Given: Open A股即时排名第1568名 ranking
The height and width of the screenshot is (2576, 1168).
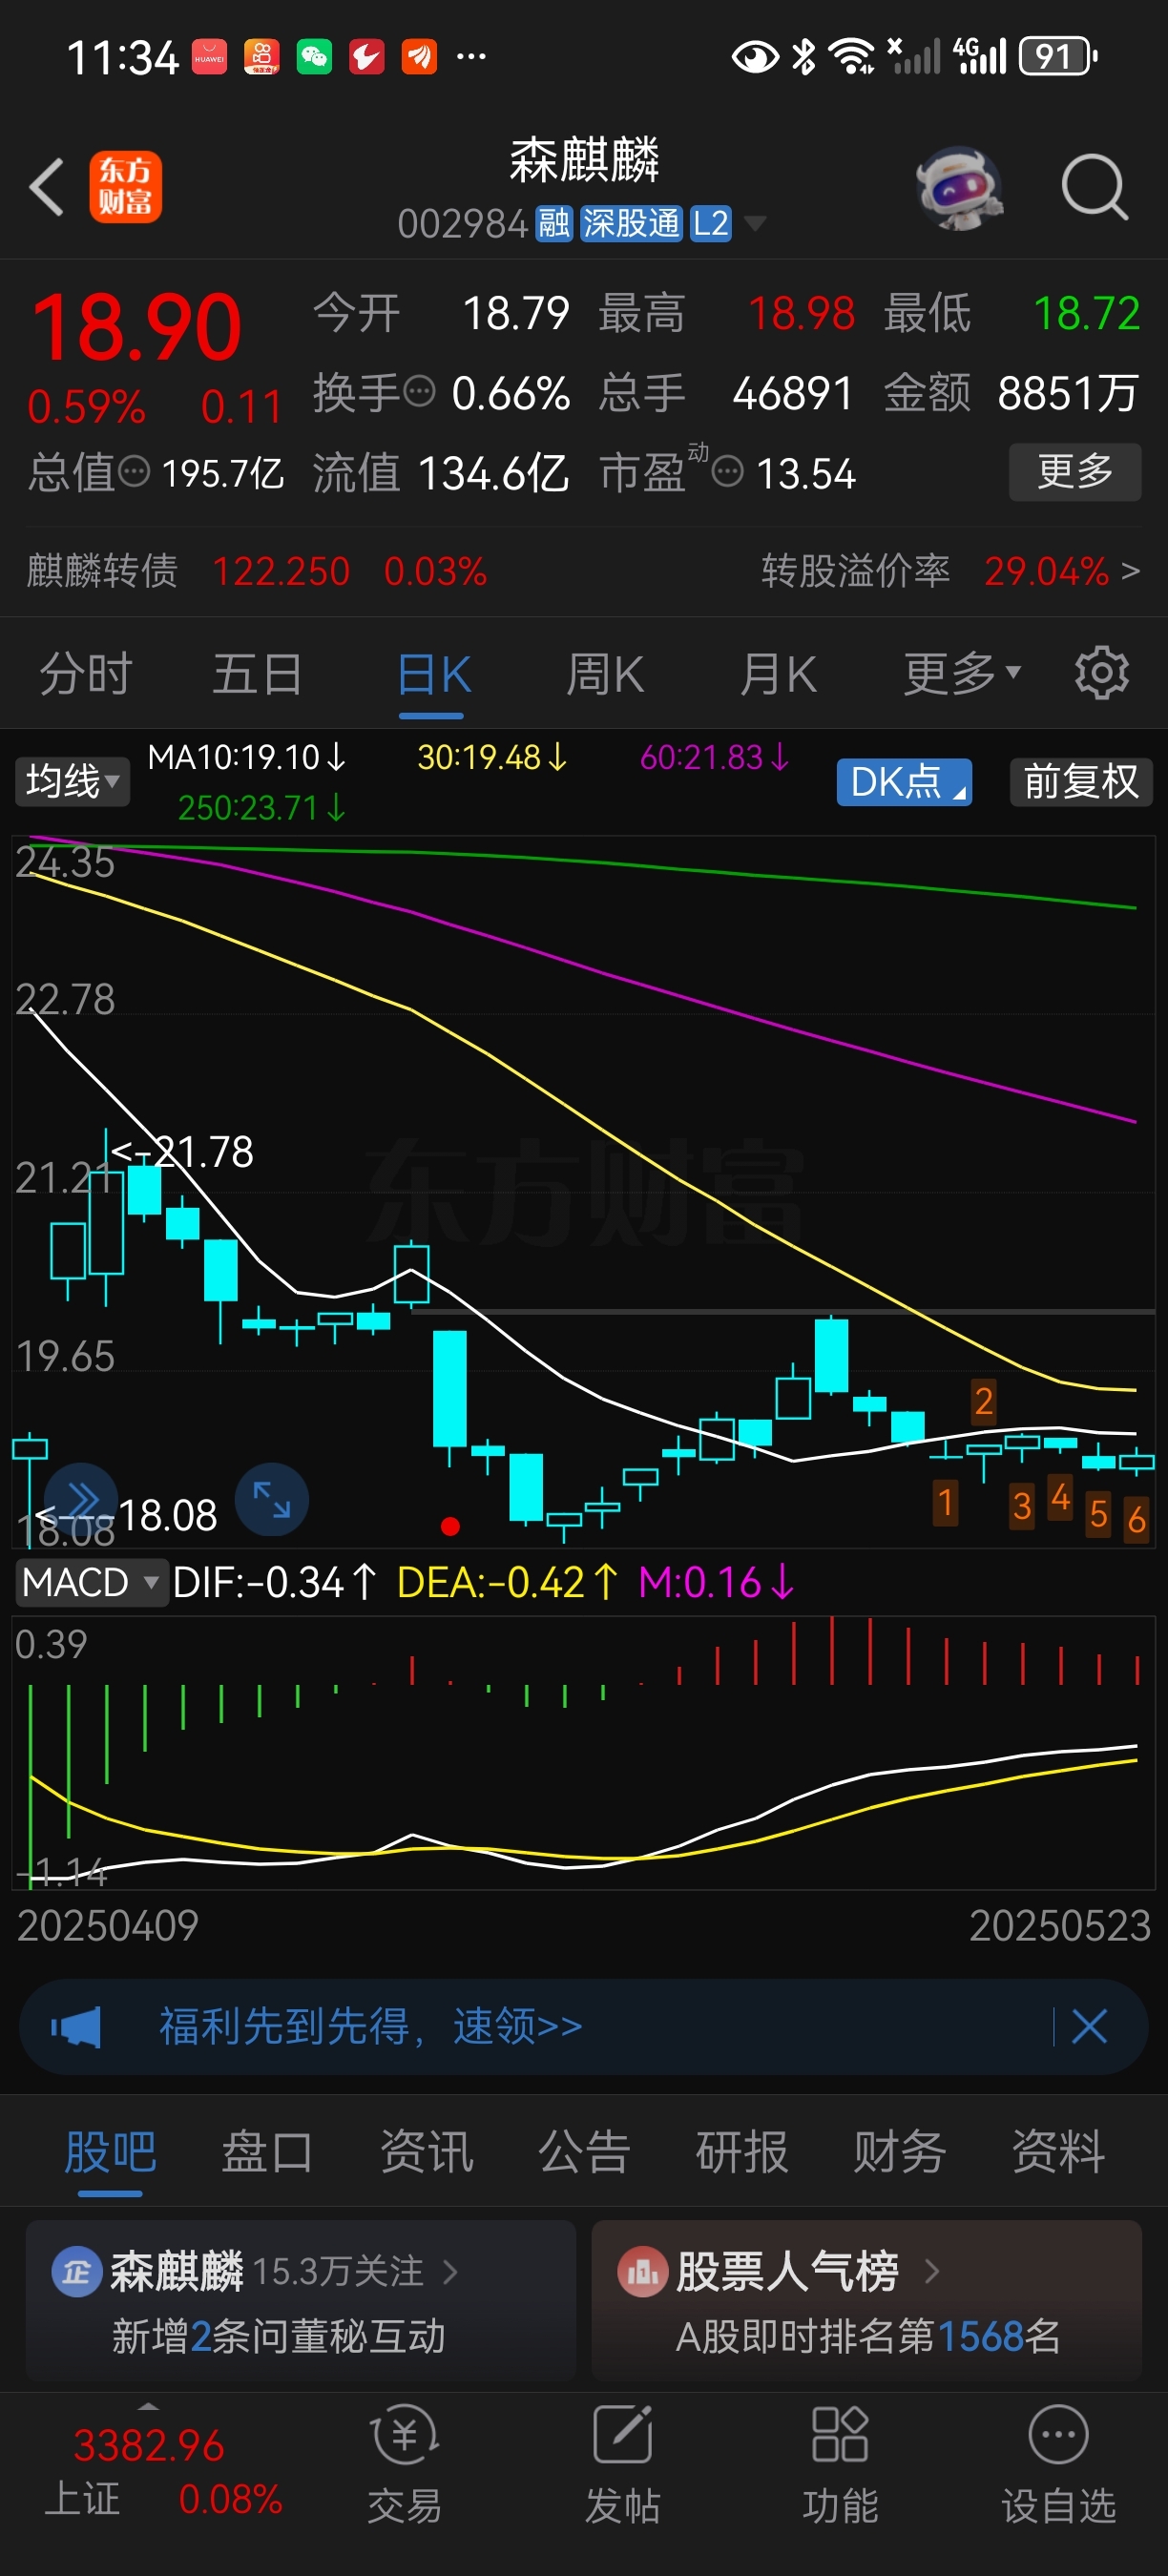Looking at the screenshot, I should pyautogui.click(x=868, y=2337).
